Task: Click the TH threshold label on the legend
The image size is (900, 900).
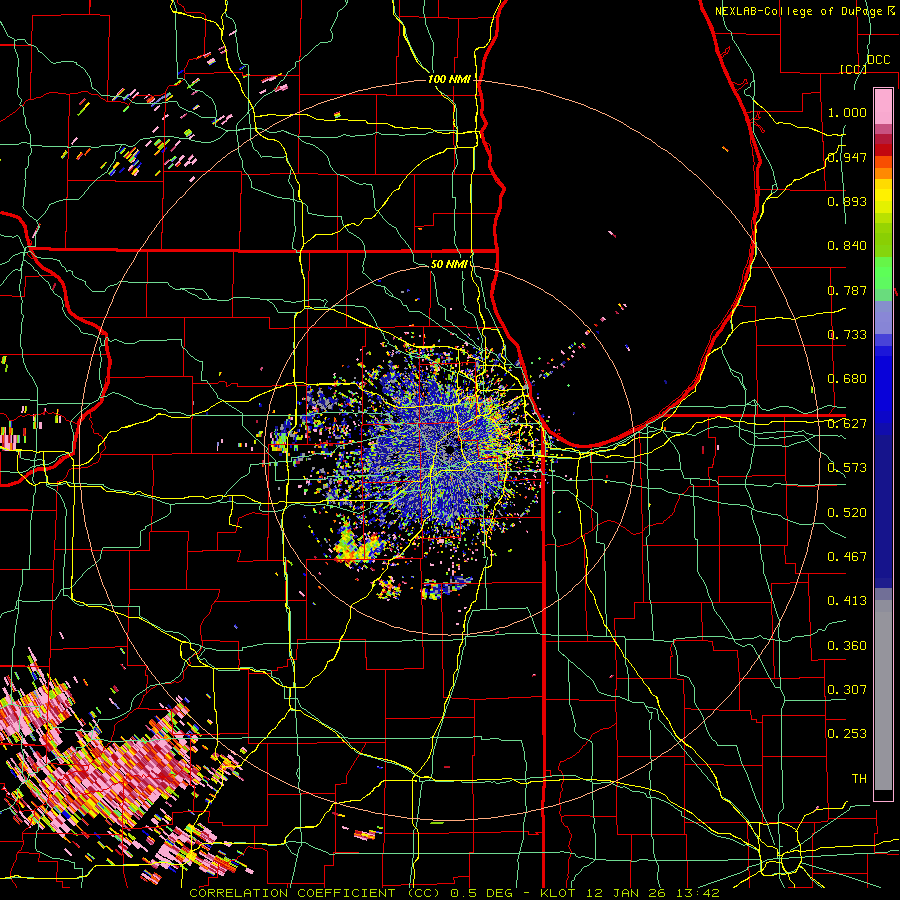Action: [x=859, y=778]
